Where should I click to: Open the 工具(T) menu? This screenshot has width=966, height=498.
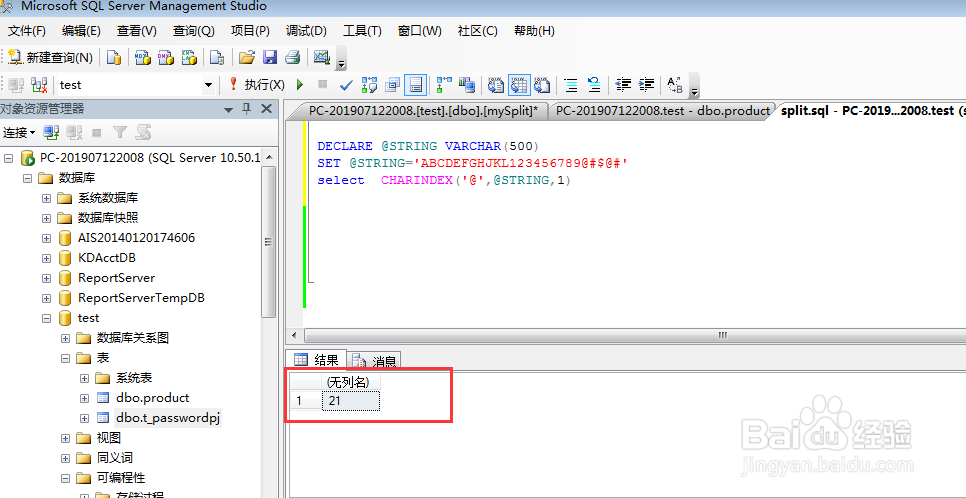pos(362,31)
